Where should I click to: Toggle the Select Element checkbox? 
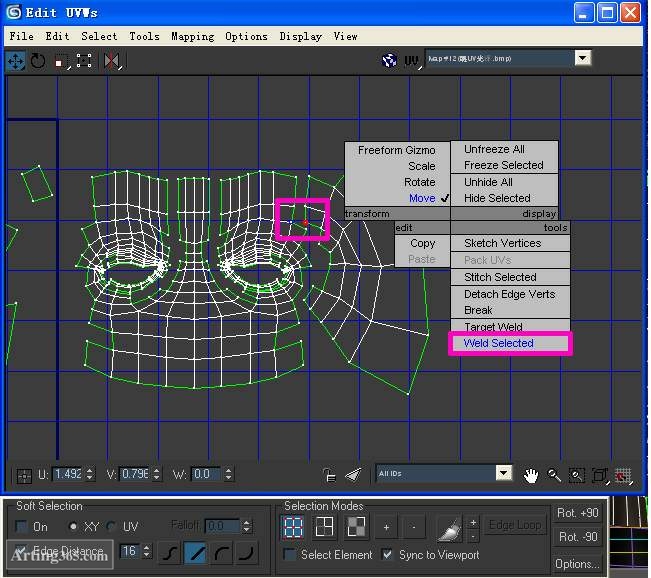coord(290,554)
